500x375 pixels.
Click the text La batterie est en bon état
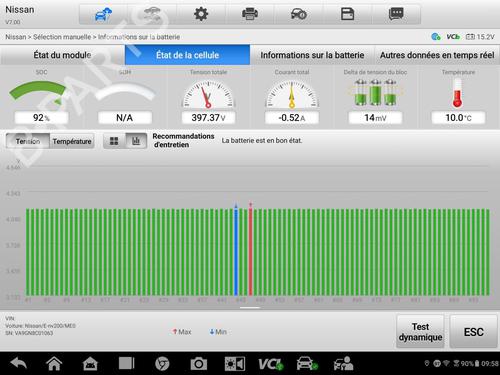coord(262,141)
